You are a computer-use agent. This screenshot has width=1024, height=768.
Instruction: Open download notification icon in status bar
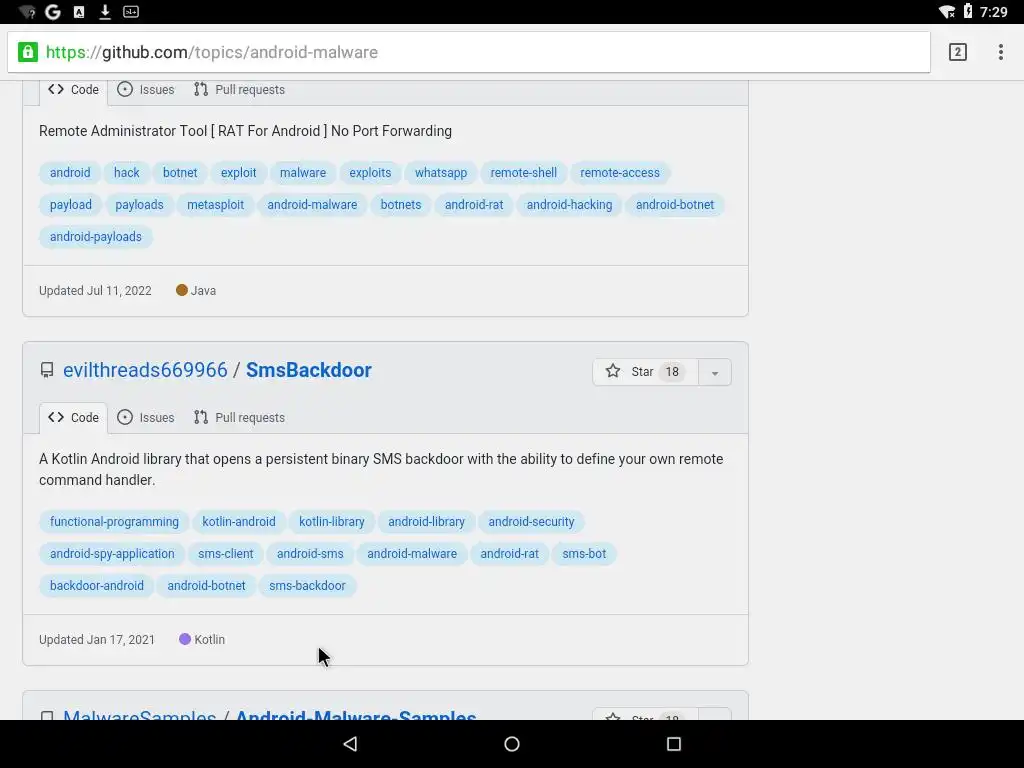tap(104, 12)
